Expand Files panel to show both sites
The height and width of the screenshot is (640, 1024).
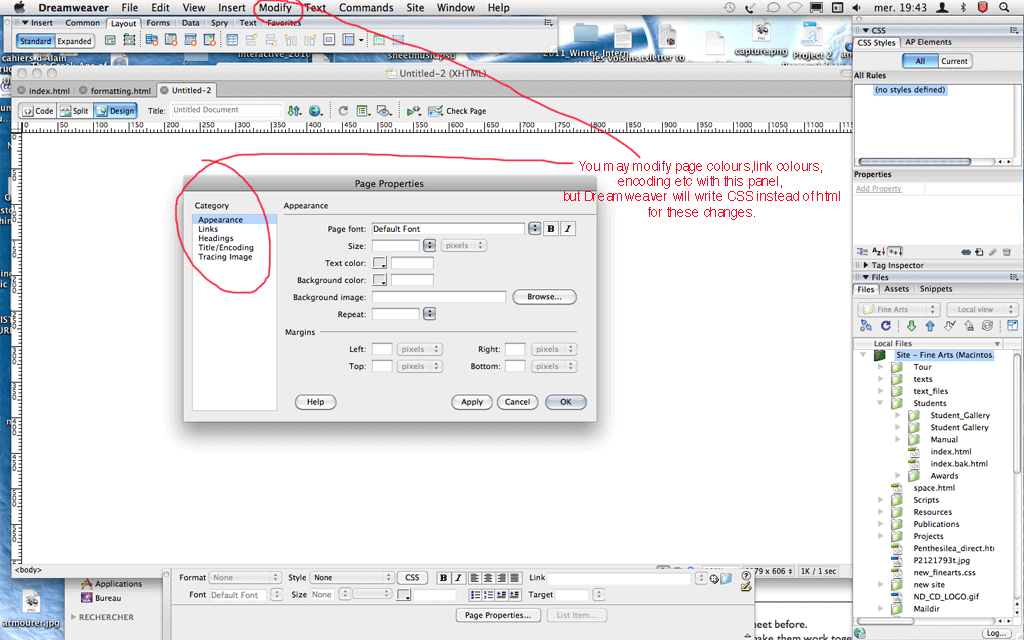pyautogui.click(x=1012, y=325)
